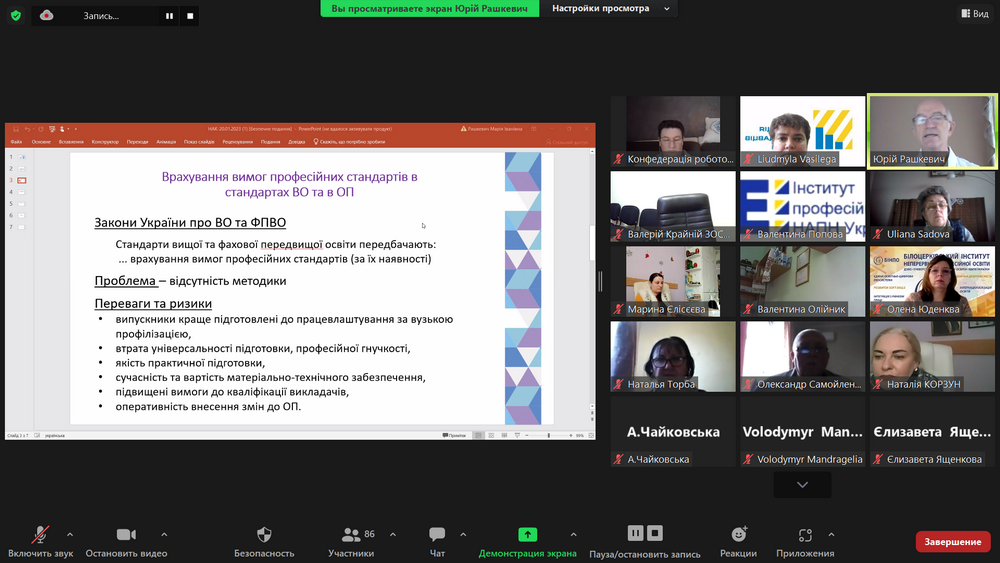
Task: Click the green Демонстрация экрана share icon
Action: pos(527,534)
